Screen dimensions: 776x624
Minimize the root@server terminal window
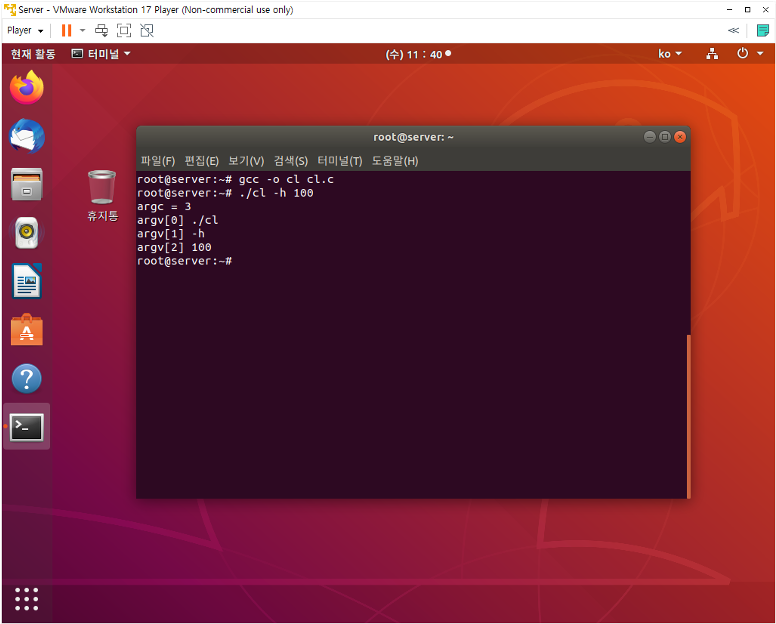coord(650,137)
